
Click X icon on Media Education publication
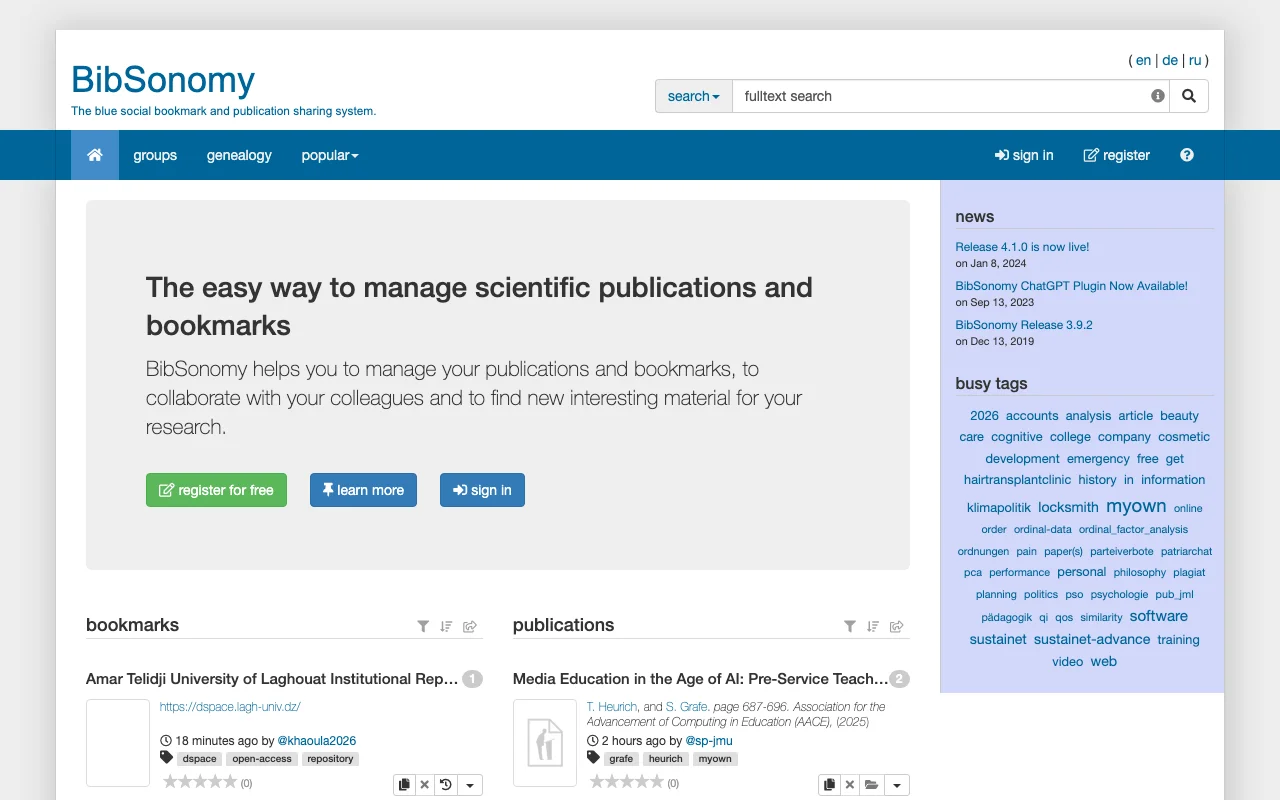850,785
